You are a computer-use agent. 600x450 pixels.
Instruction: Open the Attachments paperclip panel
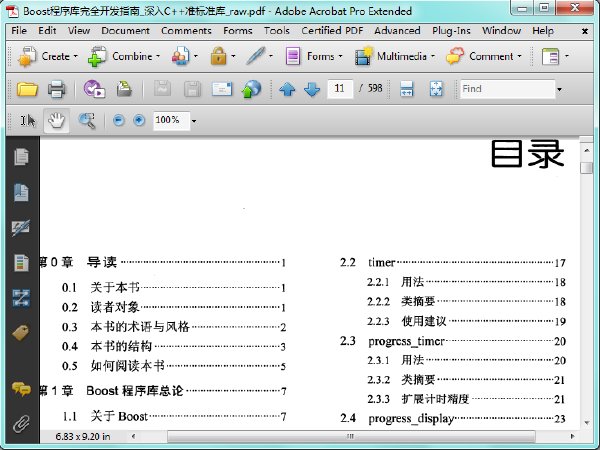(x=21, y=424)
